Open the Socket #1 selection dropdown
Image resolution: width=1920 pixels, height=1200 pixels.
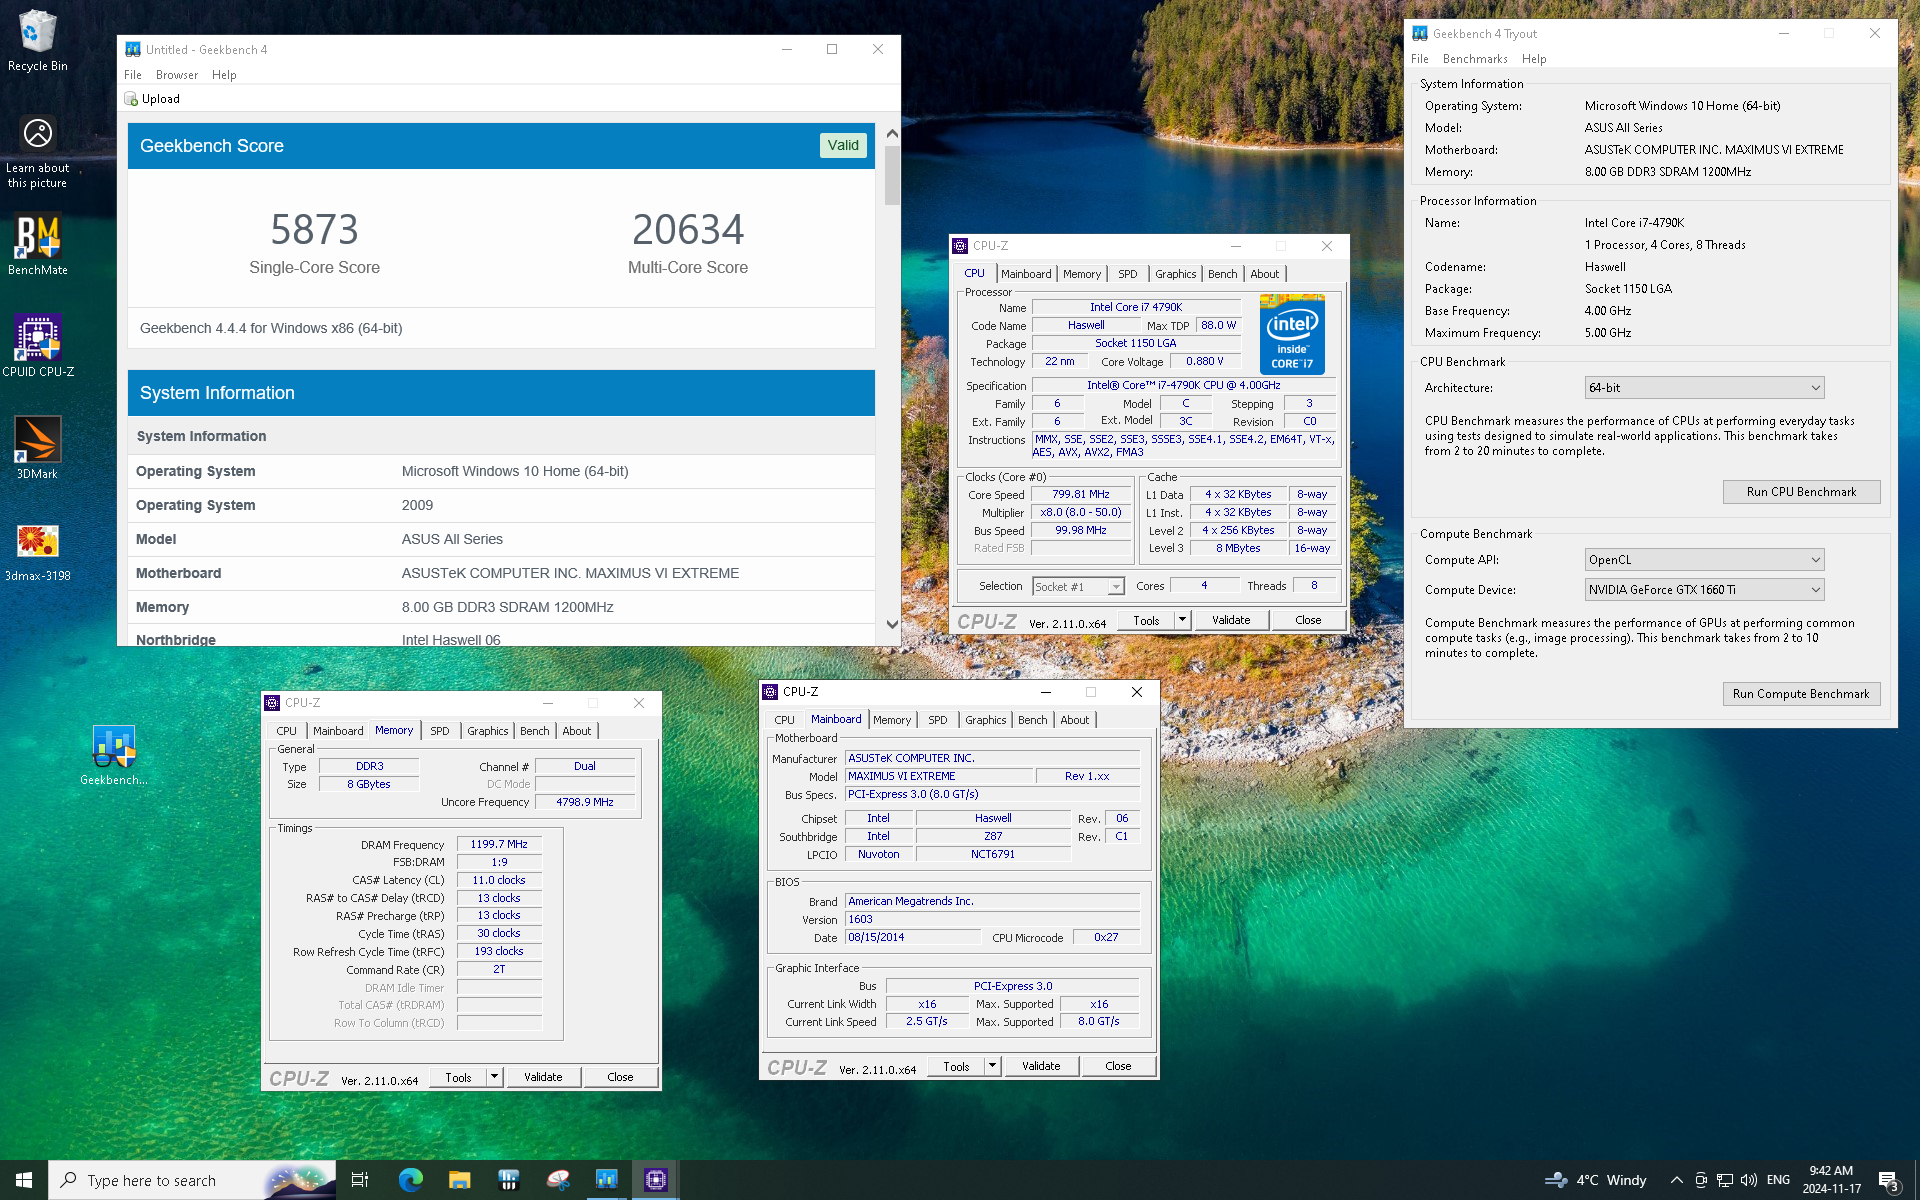click(1078, 587)
